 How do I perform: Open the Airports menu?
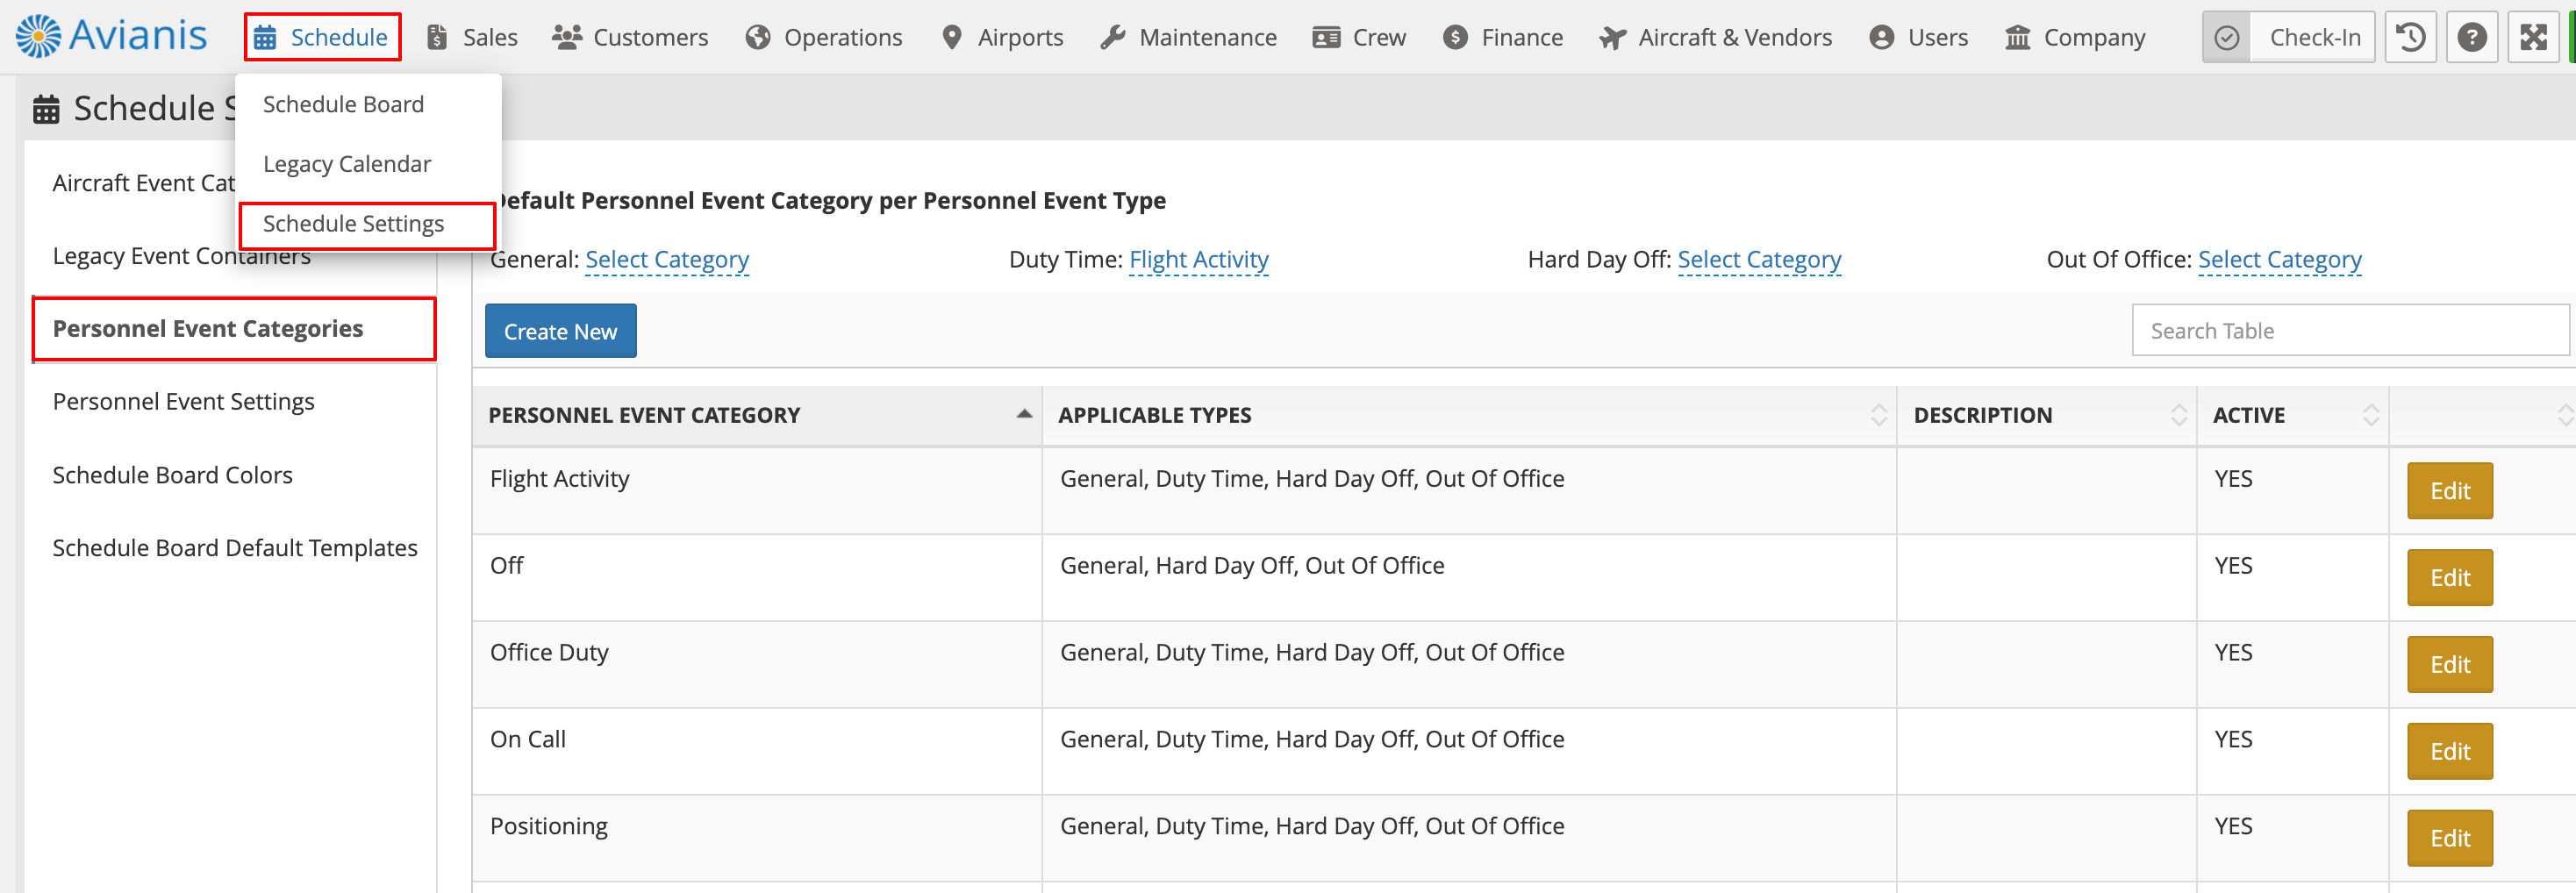pyautogui.click(x=1002, y=38)
